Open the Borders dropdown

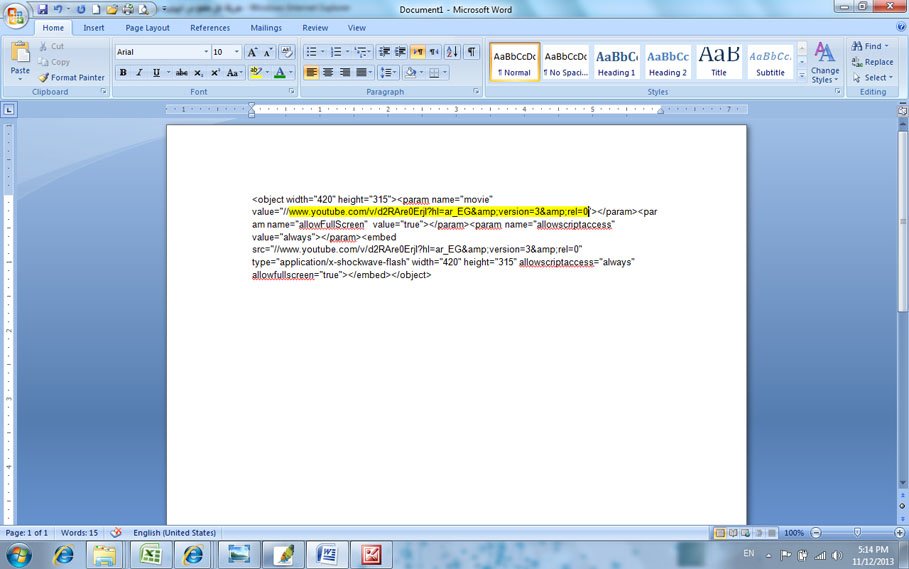click(445, 72)
